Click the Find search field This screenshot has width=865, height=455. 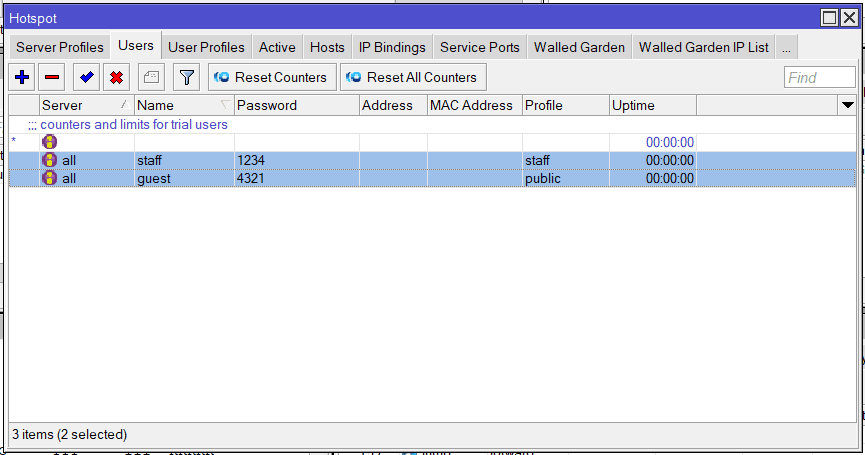pyautogui.click(x=818, y=77)
